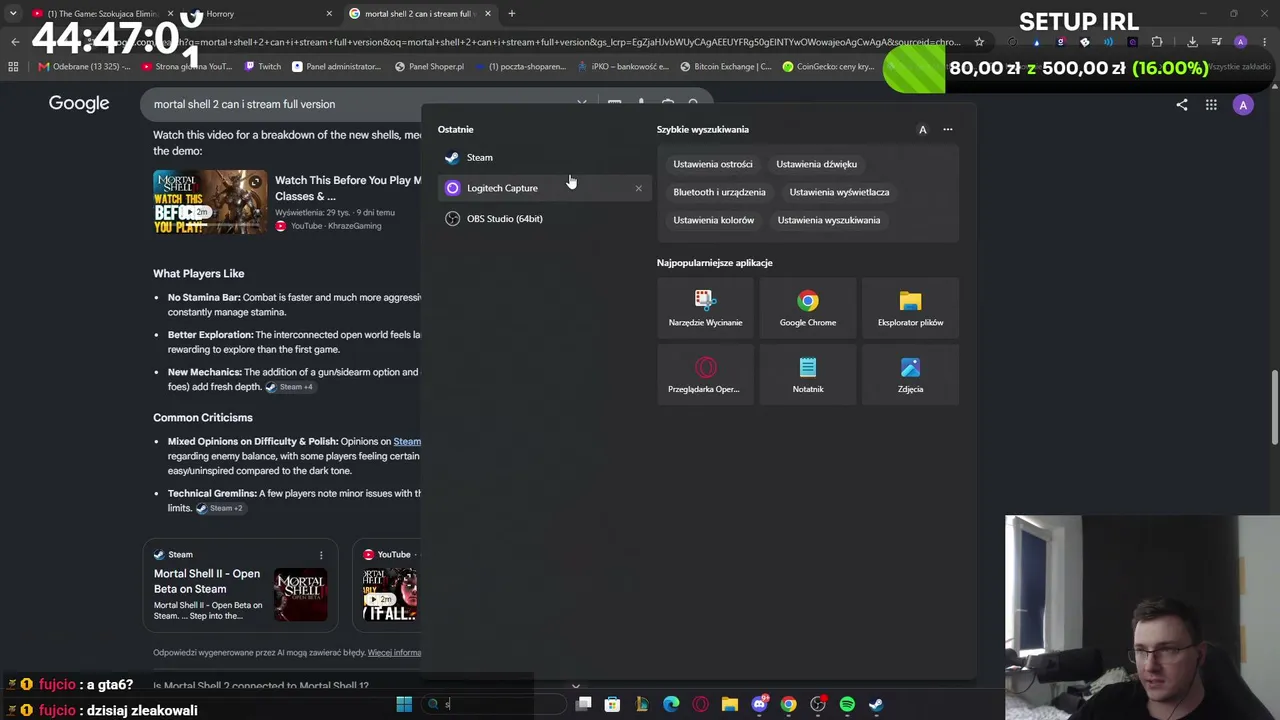Open Spotify from taskbar

(x=847, y=704)
